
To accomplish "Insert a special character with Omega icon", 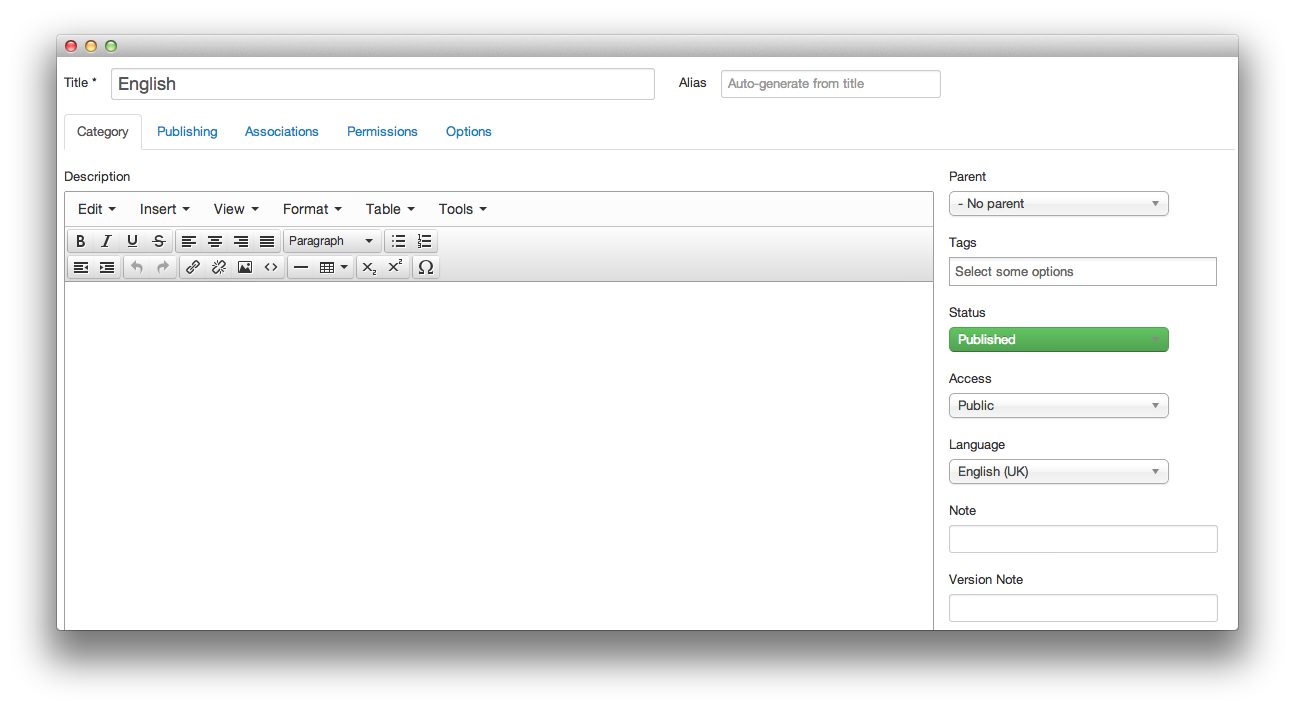I will pyautogui.click(x=426, y=267).
